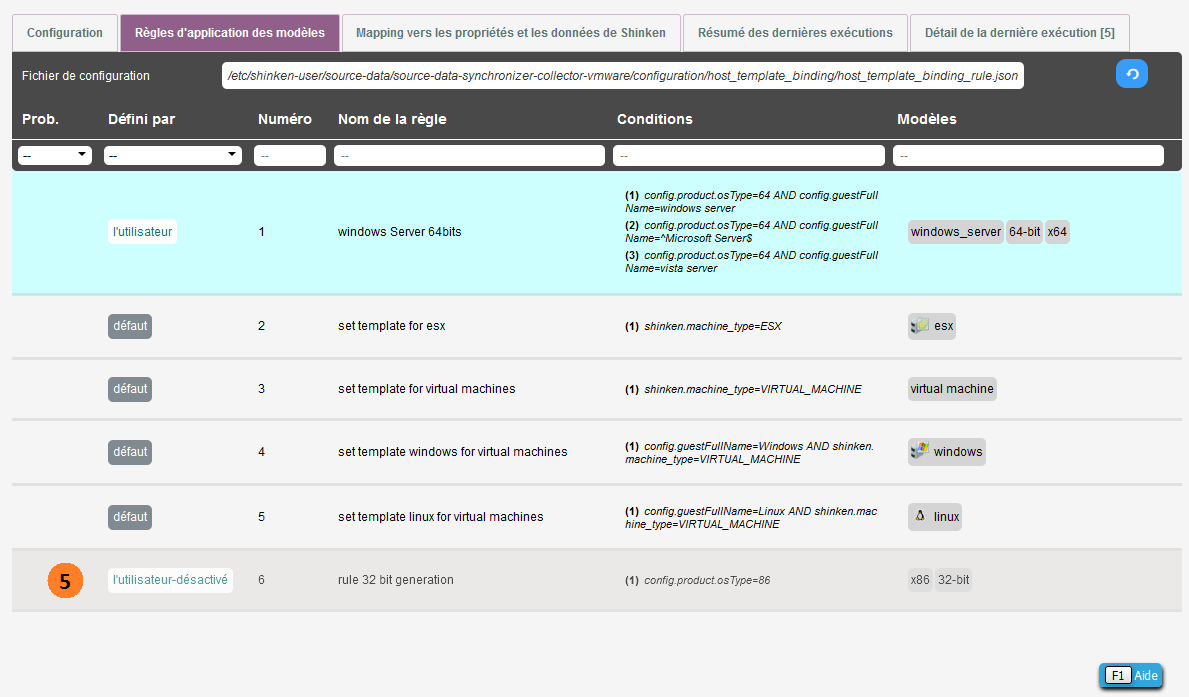Screen dimensions: 1189x697
Task: Open Mapping vers les propriétés Shinken tab
Action: coord(510,33)
